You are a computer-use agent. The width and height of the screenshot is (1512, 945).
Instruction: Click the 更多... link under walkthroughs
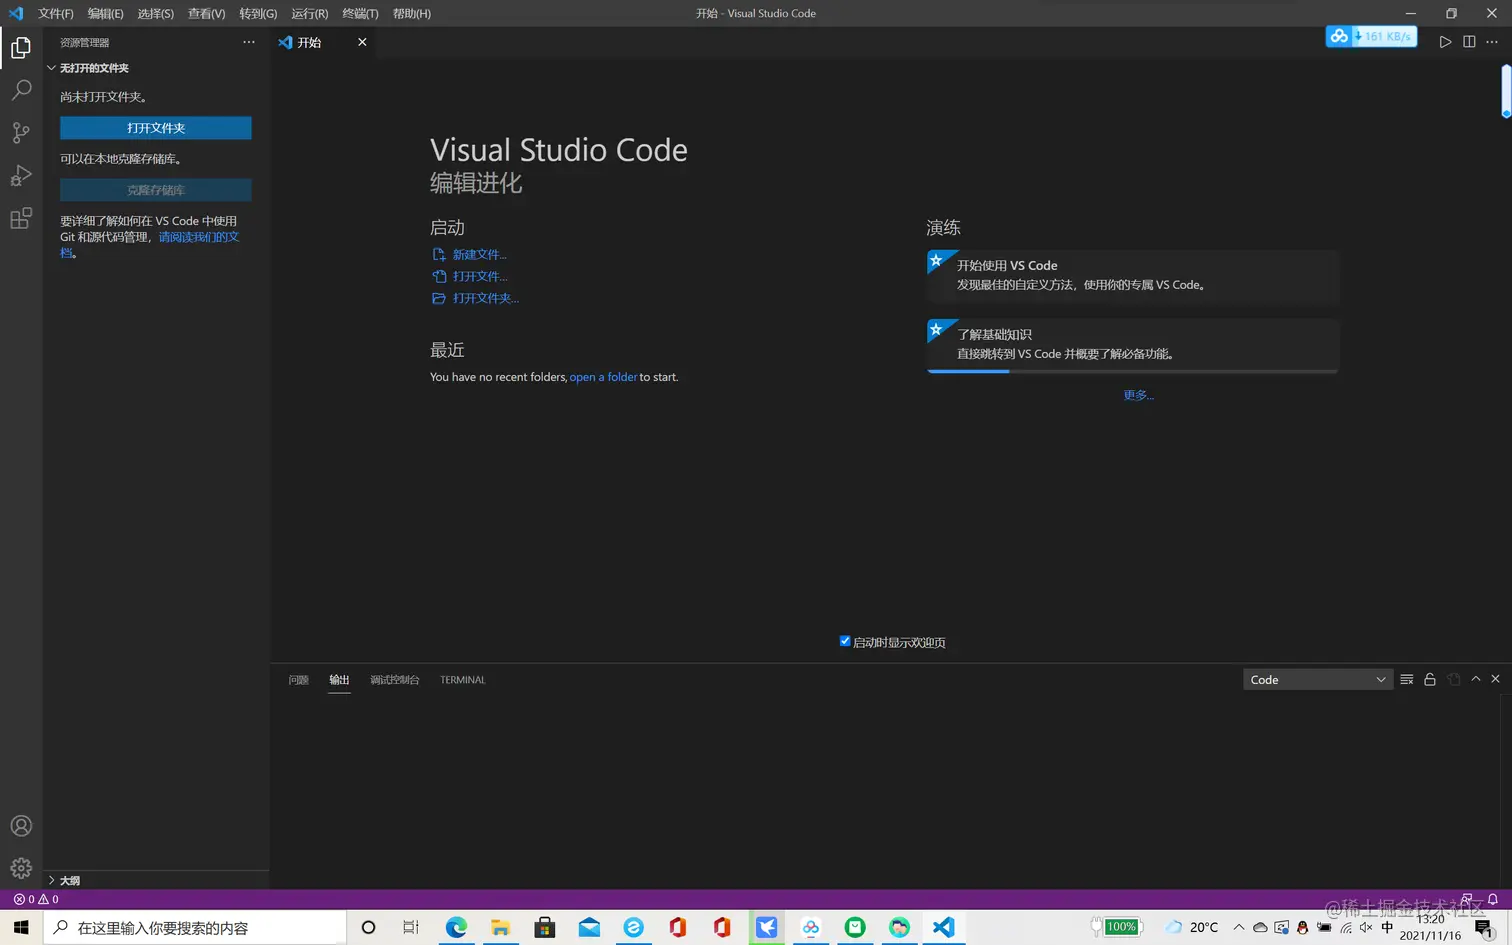click(1138, 395)
